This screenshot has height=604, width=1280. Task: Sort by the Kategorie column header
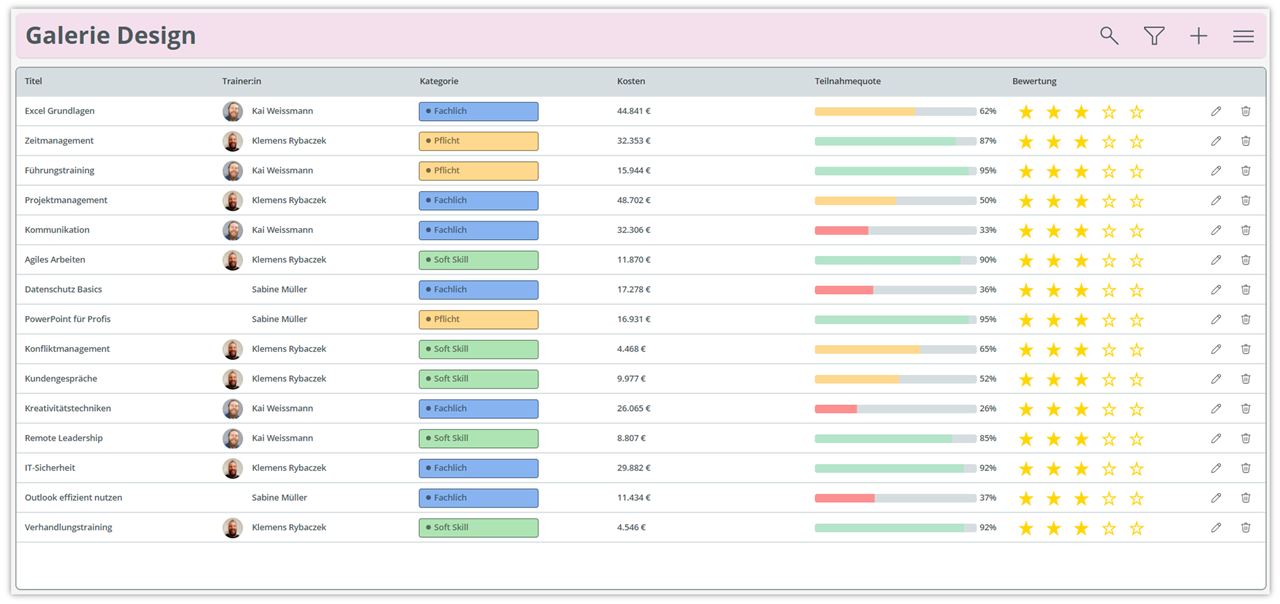tap(439, 81)
